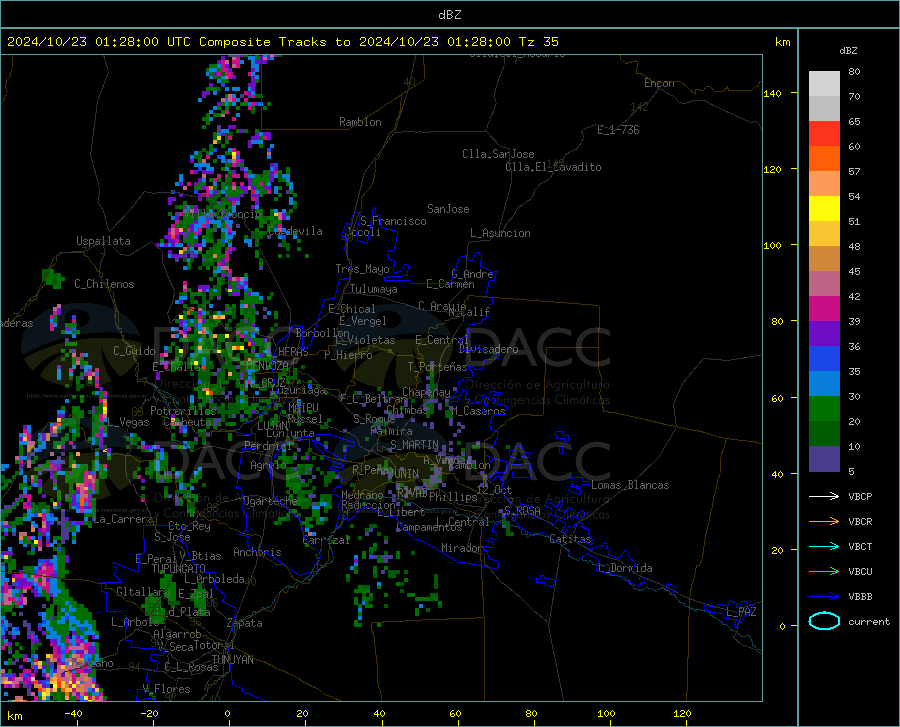Screen dimensions: 900x727
Task: Select the light blue 30 dBZ color swatch
Action: click(x=824, y=384)
